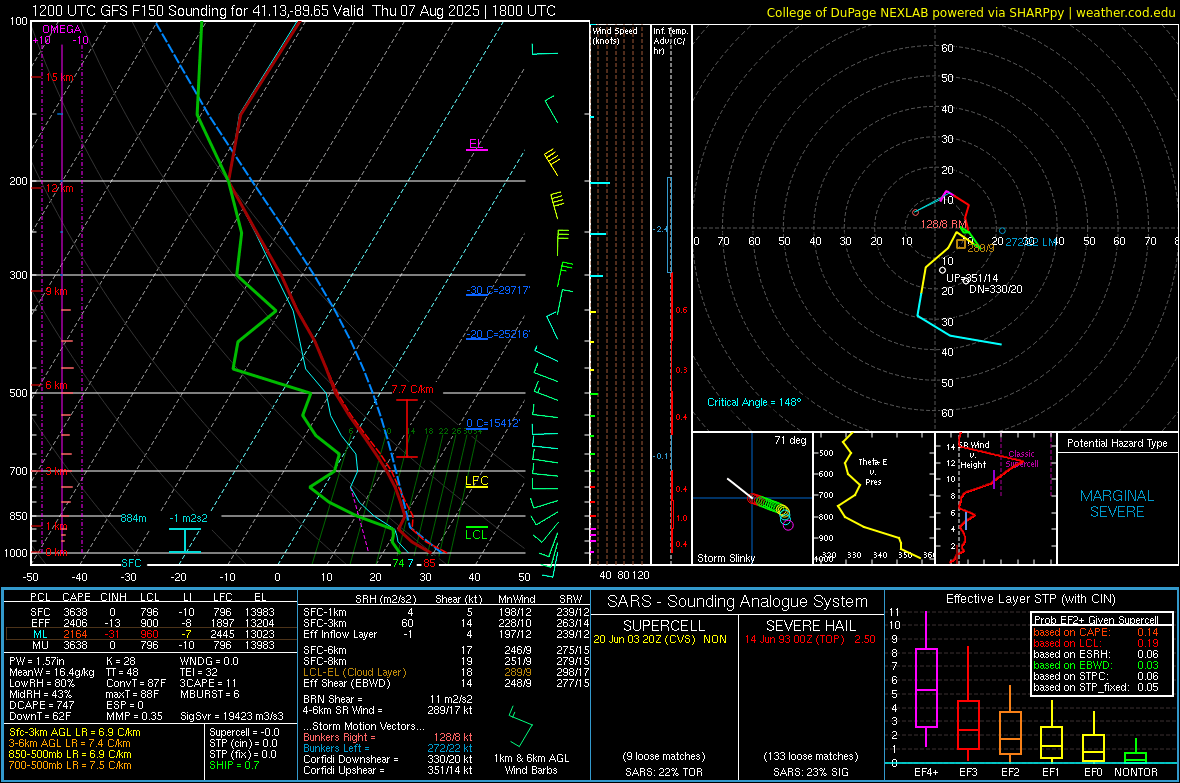The image size is (1180, 783).
Task: Click the -30 C=29717' height label
Action: click(x=498, y=290)
